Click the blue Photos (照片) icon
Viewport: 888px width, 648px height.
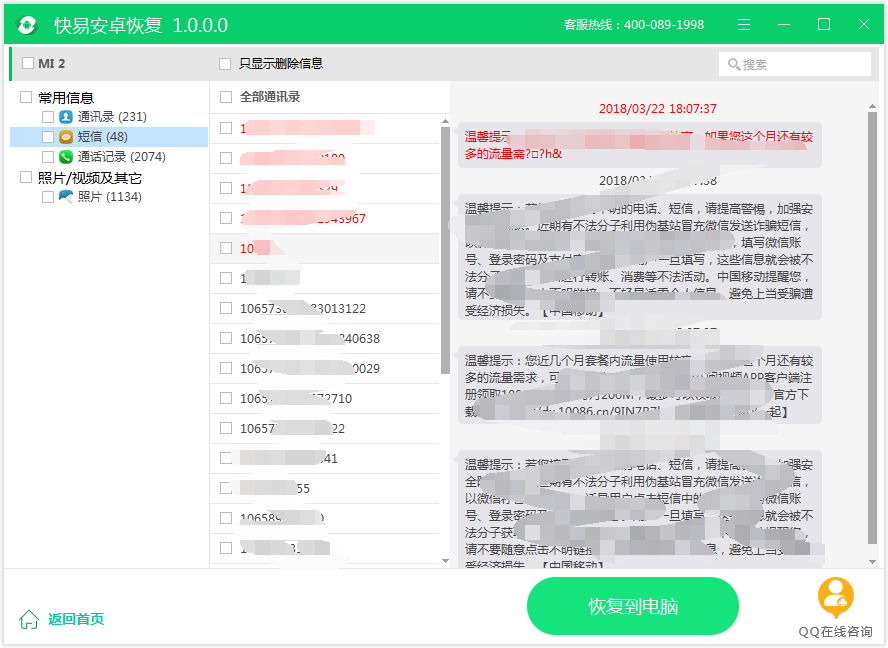tap(66, 197)
